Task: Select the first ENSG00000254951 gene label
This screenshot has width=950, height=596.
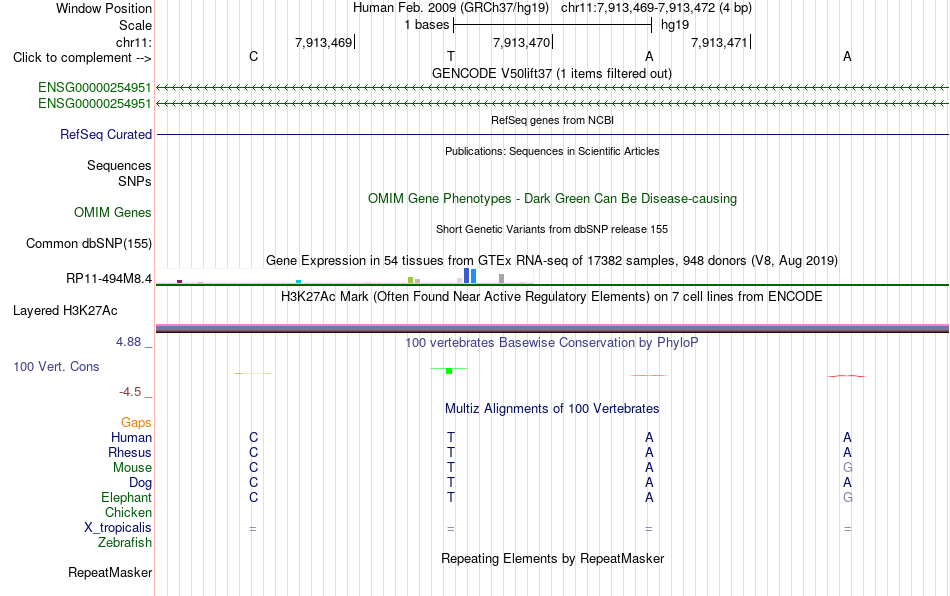Action: 95,88
